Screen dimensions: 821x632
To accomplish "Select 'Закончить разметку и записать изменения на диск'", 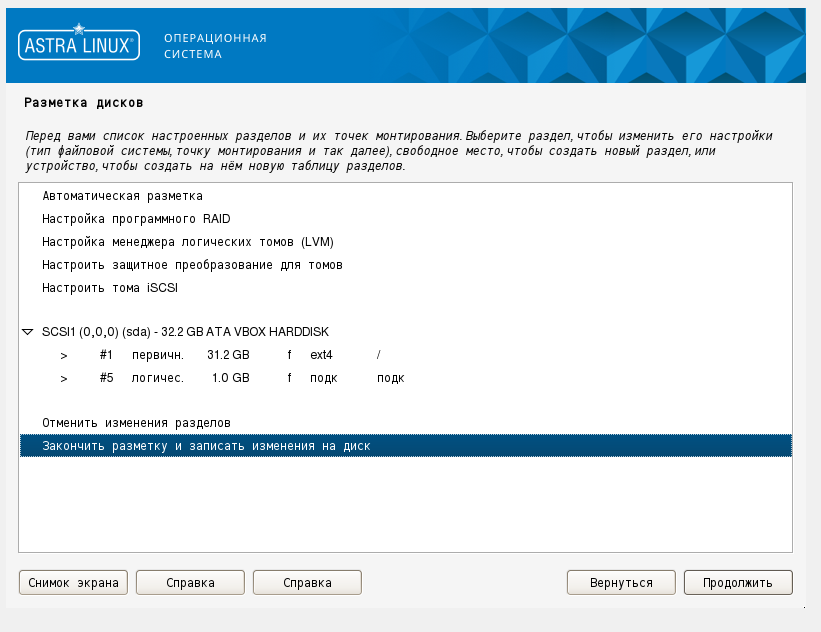I will coord(406,446).
